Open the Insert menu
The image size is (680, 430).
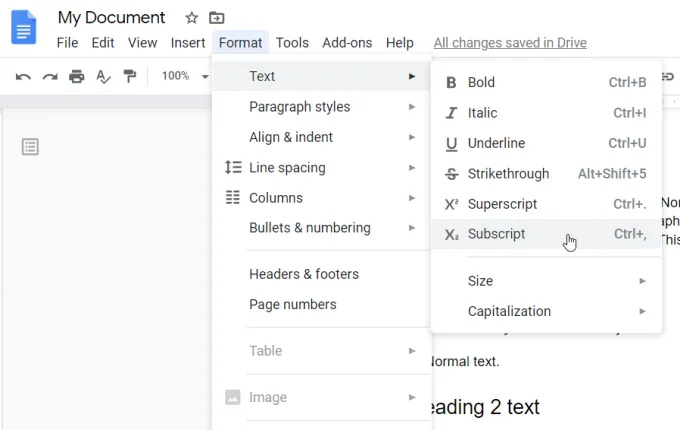(x=188, y=43)
